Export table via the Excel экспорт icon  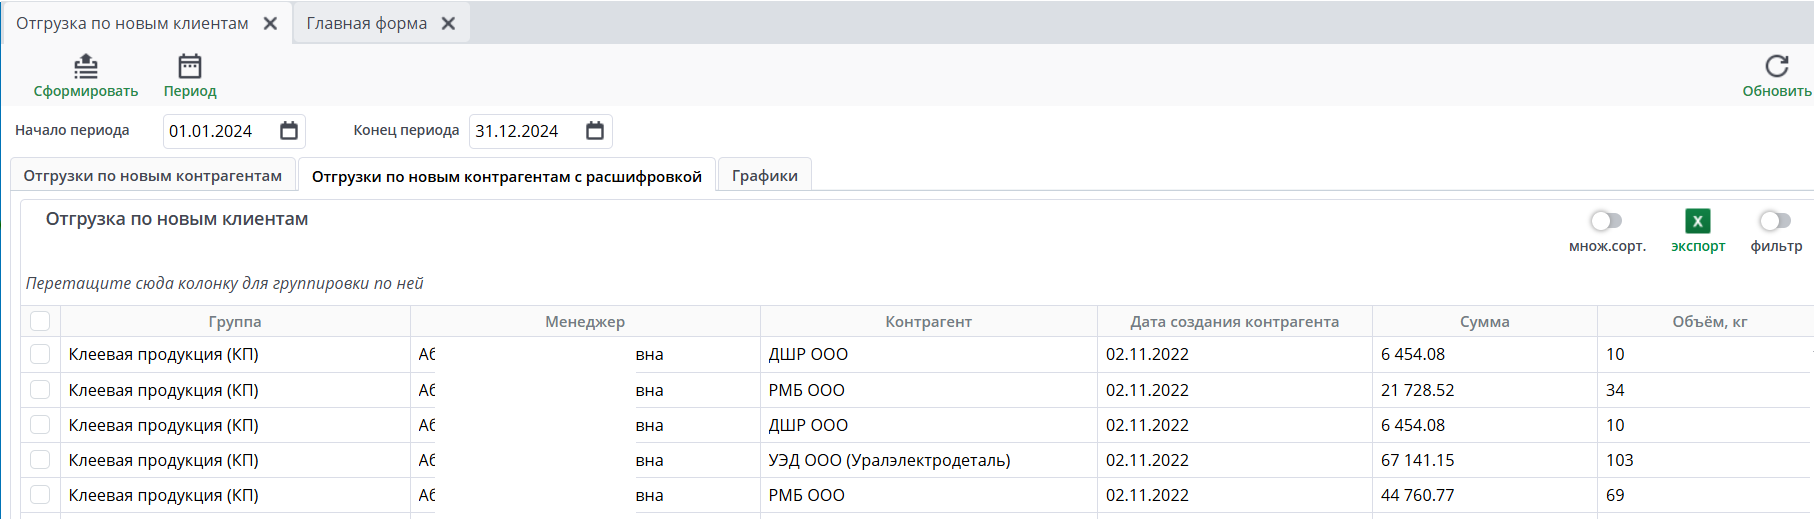1697,221
